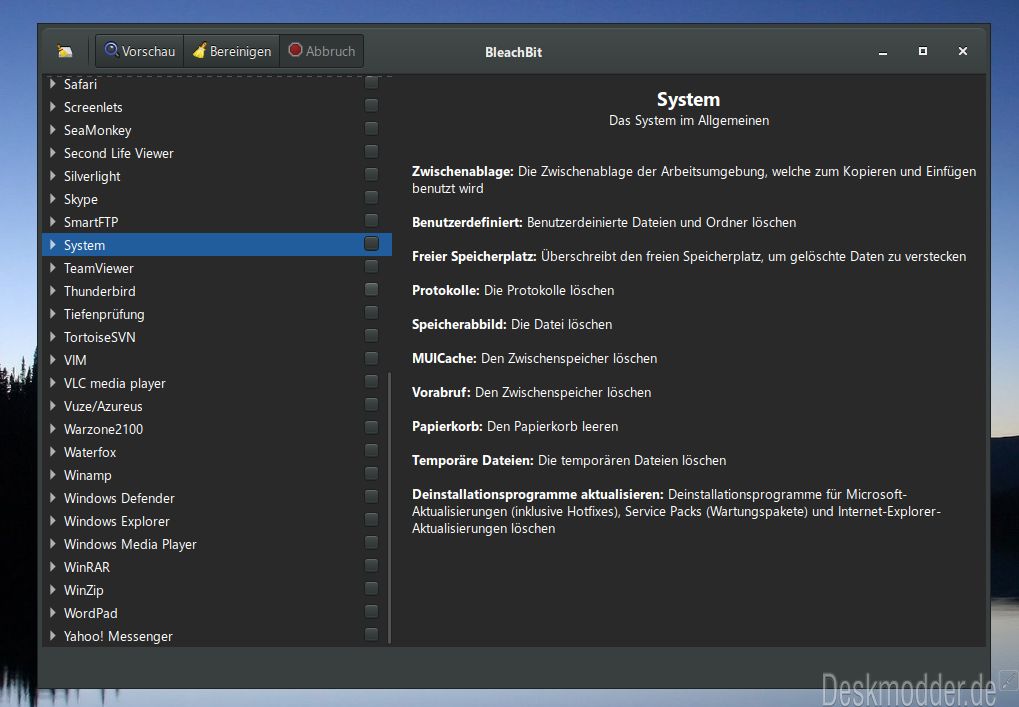Click the Vorschau magnifier icon
Viewport: 1019px width, 707px height.
pos(112,49)
